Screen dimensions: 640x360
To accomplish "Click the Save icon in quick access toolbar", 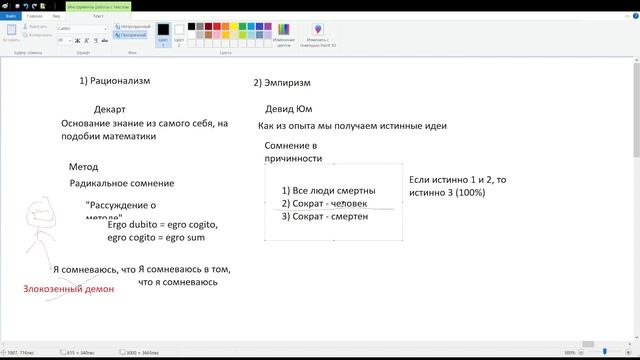I will (x=17, y=6).
